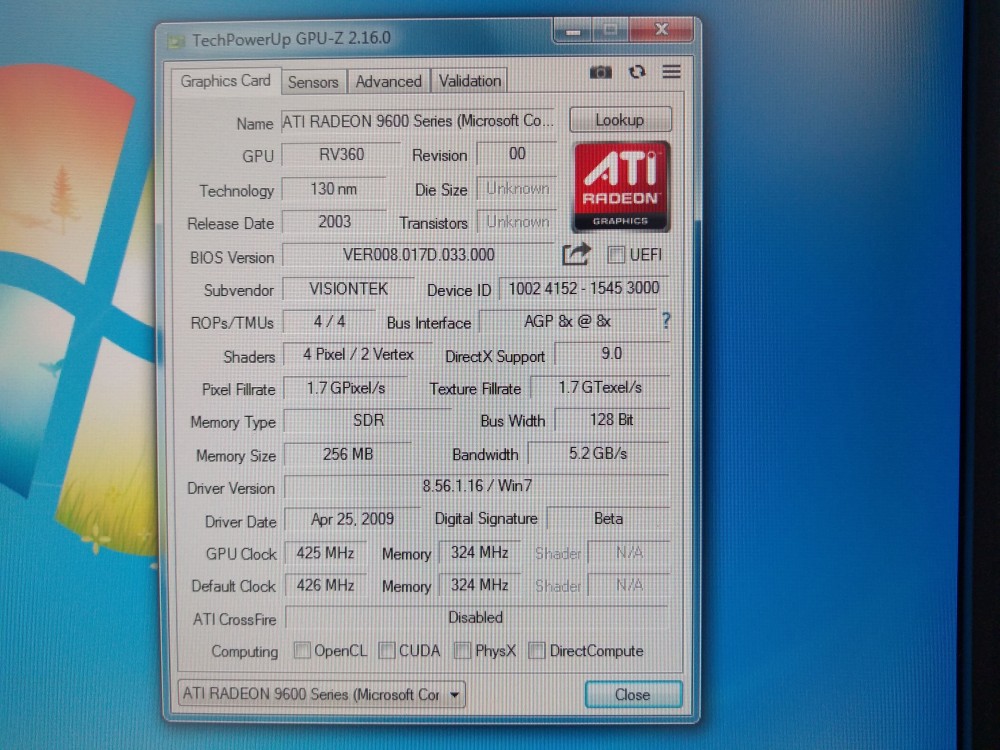Click the Technology field showing 130 nm
Viewport: 1000px width, 750px height.
(x=334, y=189)
